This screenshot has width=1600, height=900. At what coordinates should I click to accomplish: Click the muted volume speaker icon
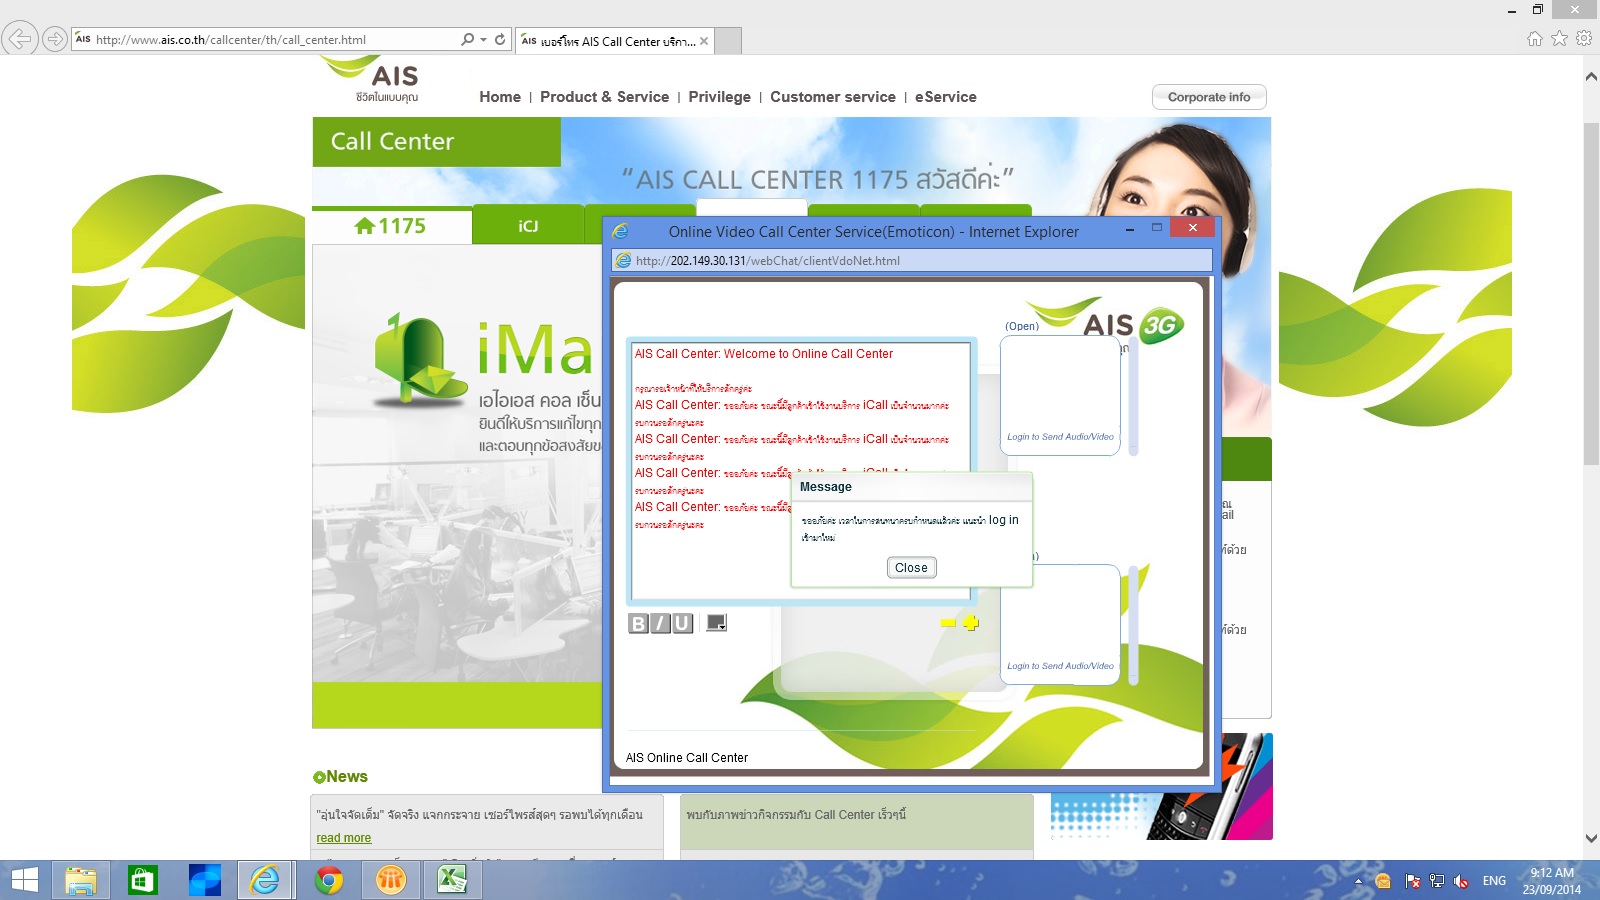click(x=1461, y=881)
